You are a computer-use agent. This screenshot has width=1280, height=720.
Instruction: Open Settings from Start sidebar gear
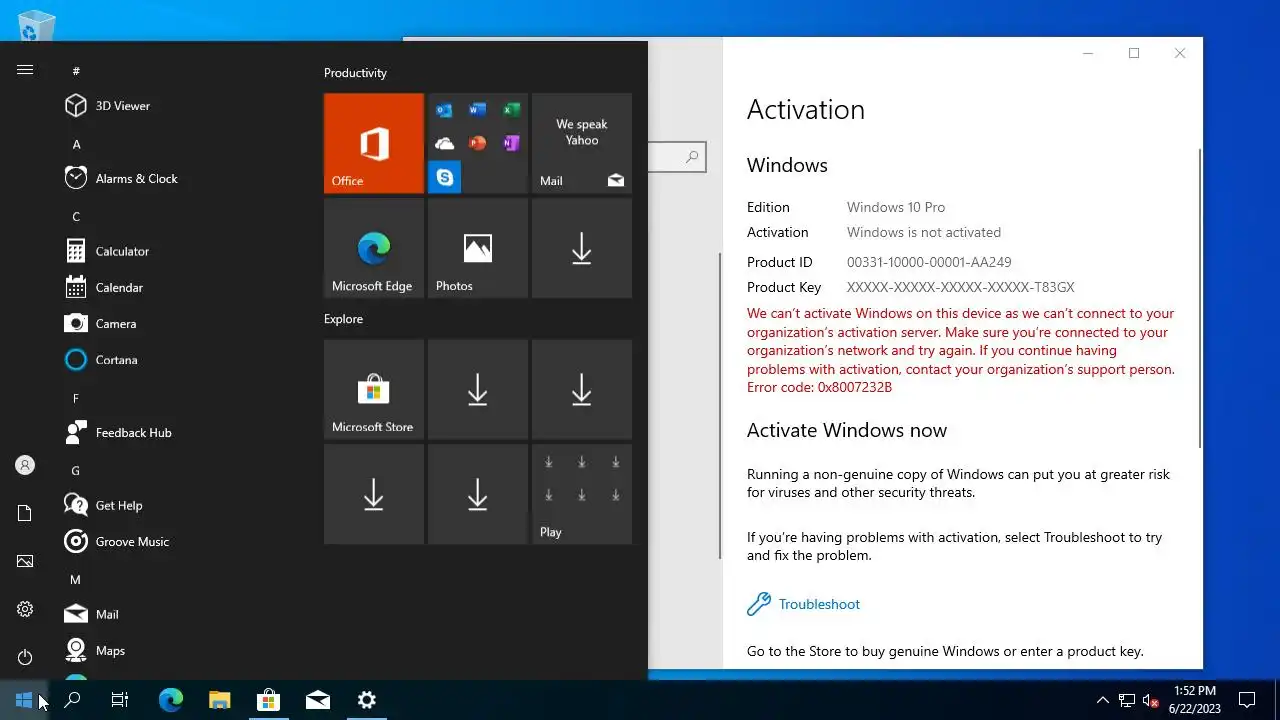25,609
